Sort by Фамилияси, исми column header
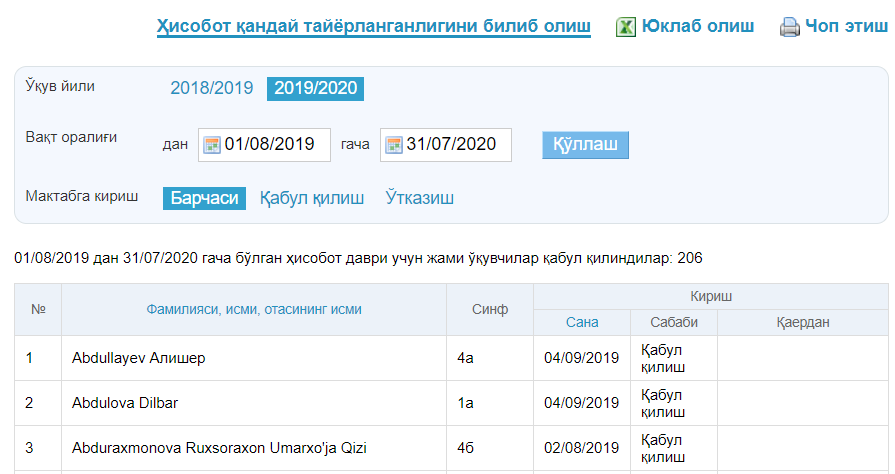The image size is (895, 474). pyautogui.click(x=254, y=310)
